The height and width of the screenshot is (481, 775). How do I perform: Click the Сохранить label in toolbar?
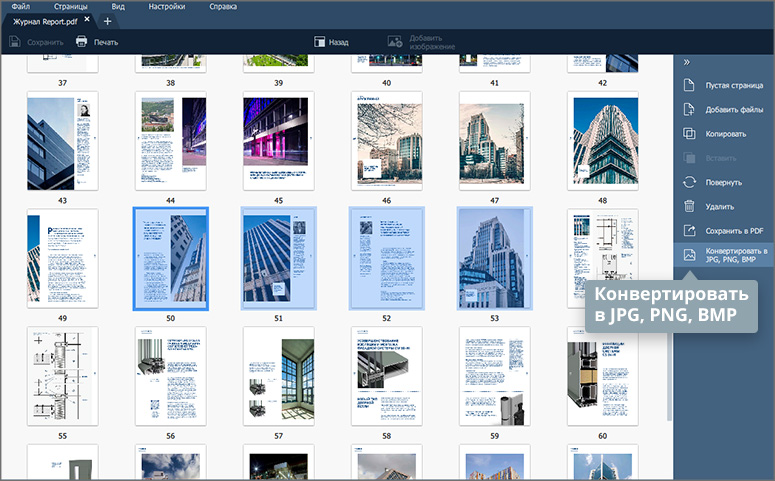click(45, 43)
